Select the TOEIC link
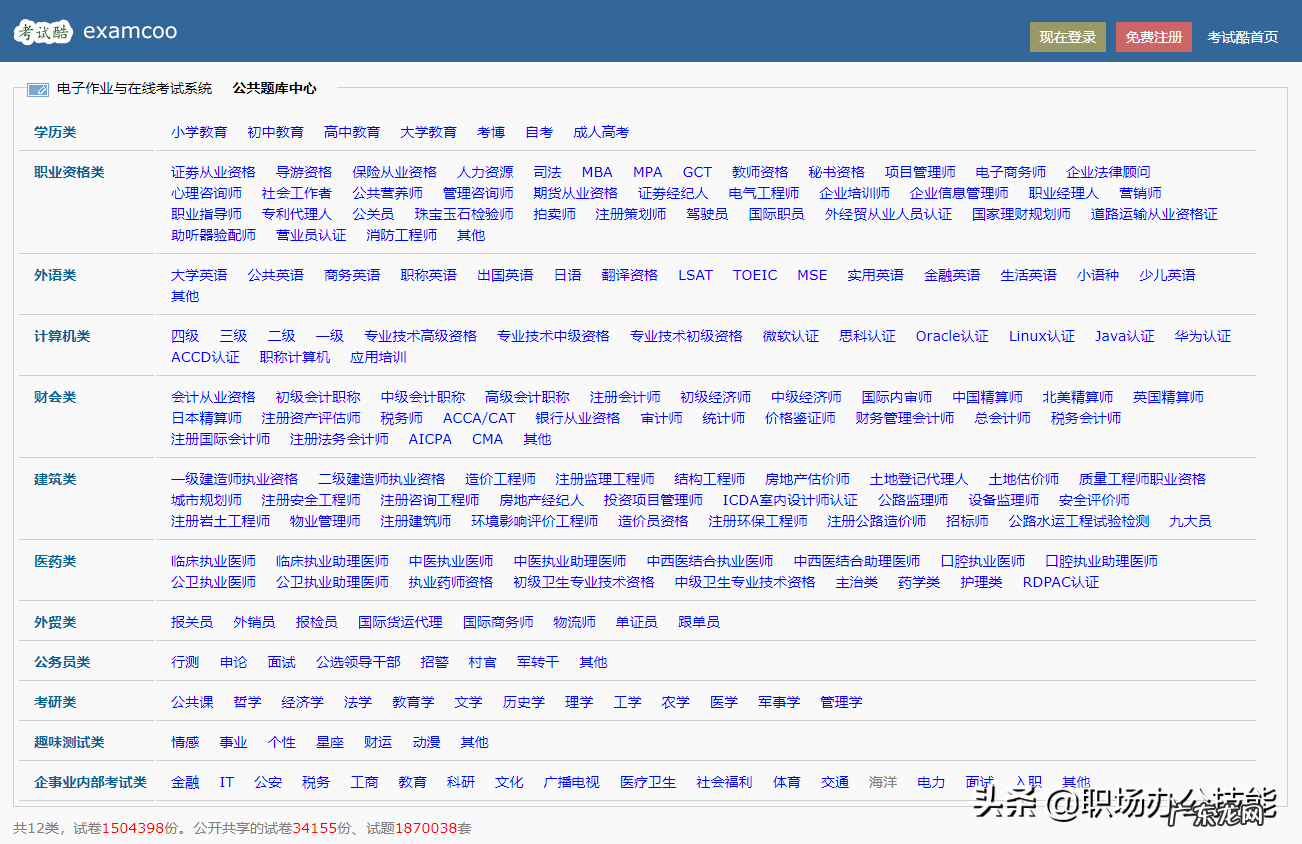This screenshot has width=1302, height=844. click(755, 275)
